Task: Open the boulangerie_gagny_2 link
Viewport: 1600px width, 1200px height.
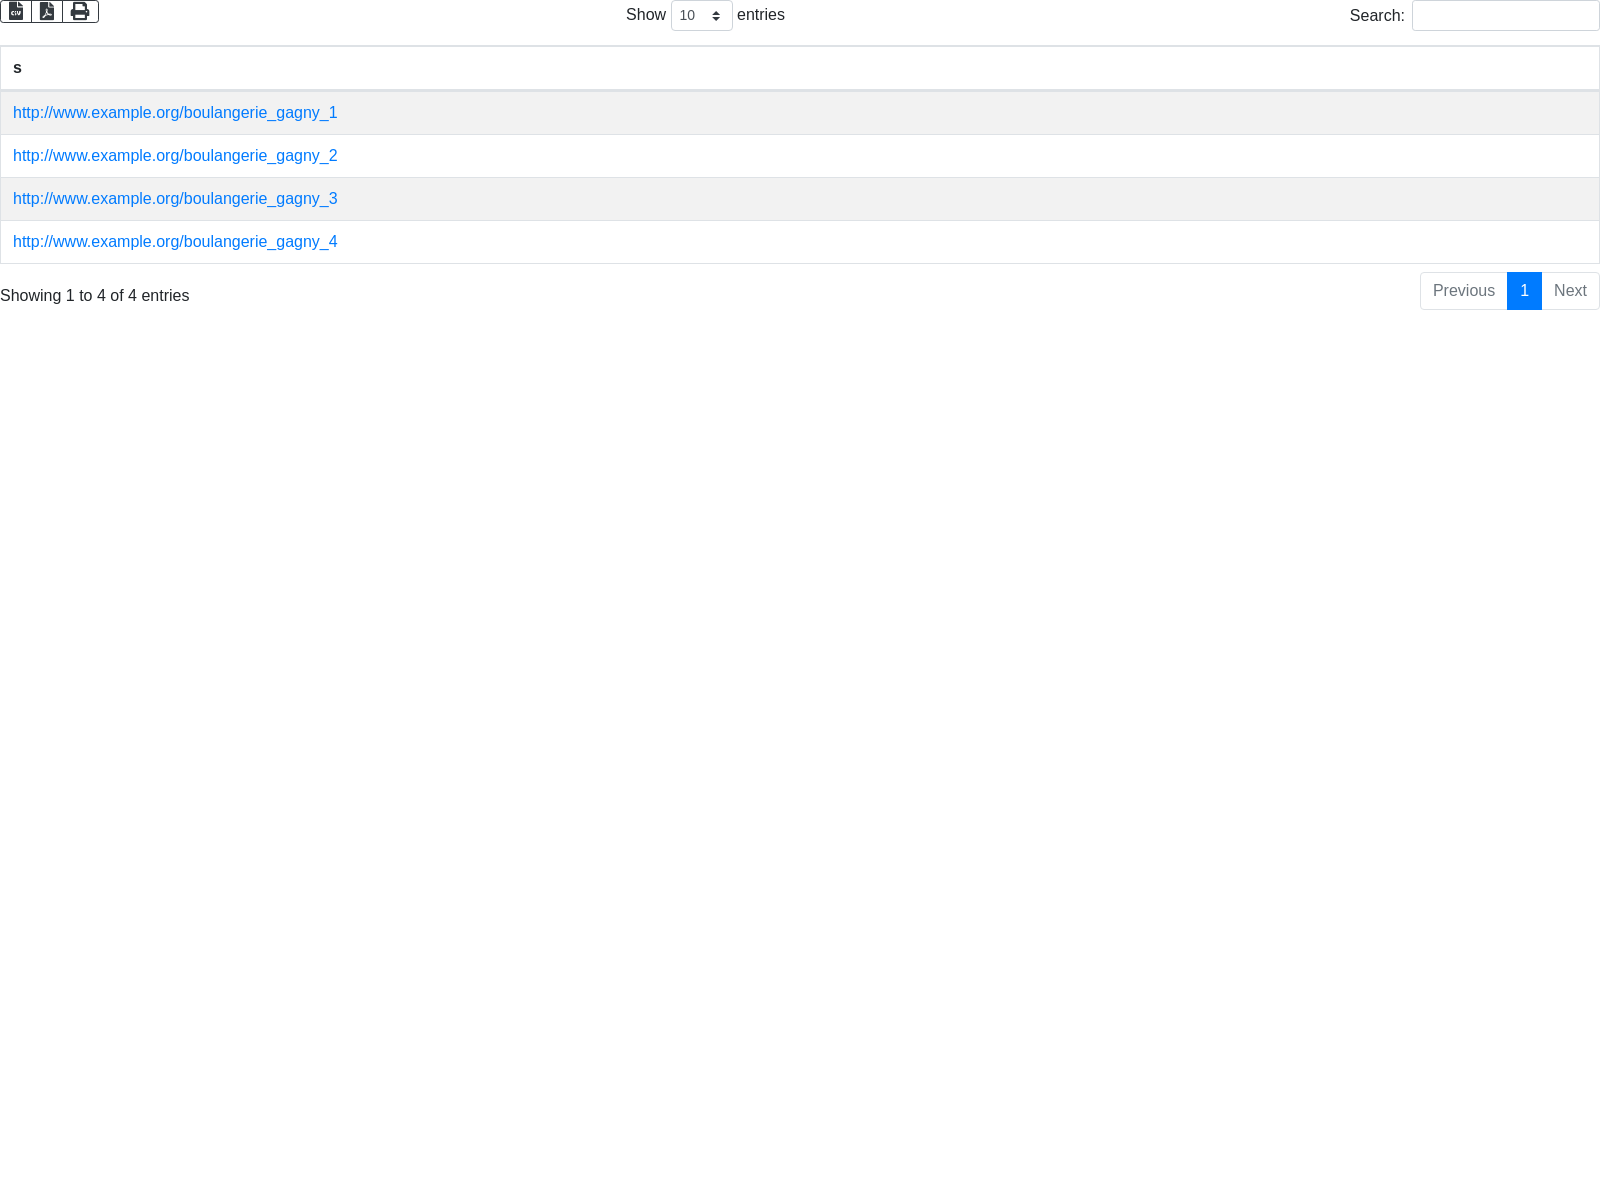Action: (x=175, y=156)
